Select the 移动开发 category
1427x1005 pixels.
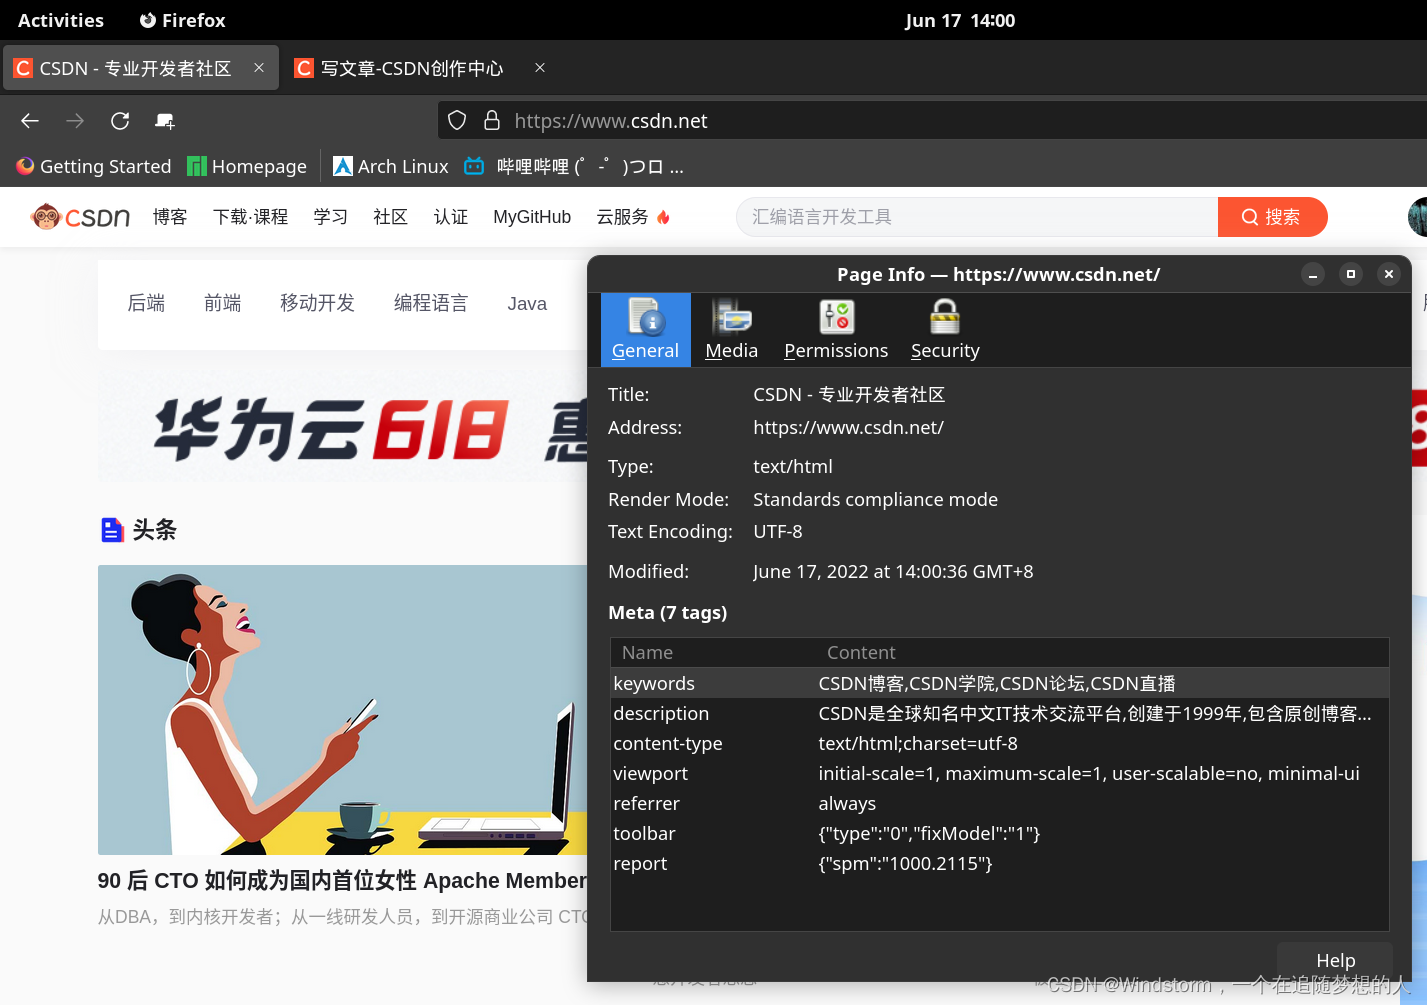tap(317, 303)
